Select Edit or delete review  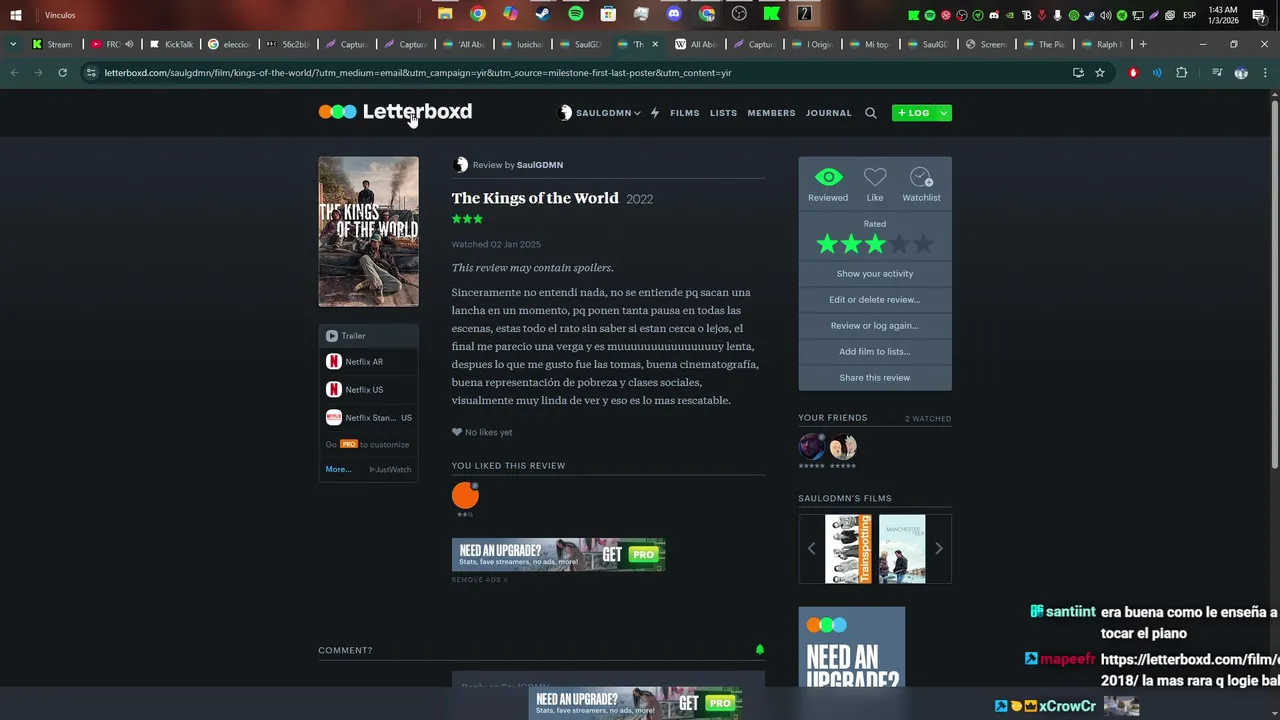pos(875,299)
